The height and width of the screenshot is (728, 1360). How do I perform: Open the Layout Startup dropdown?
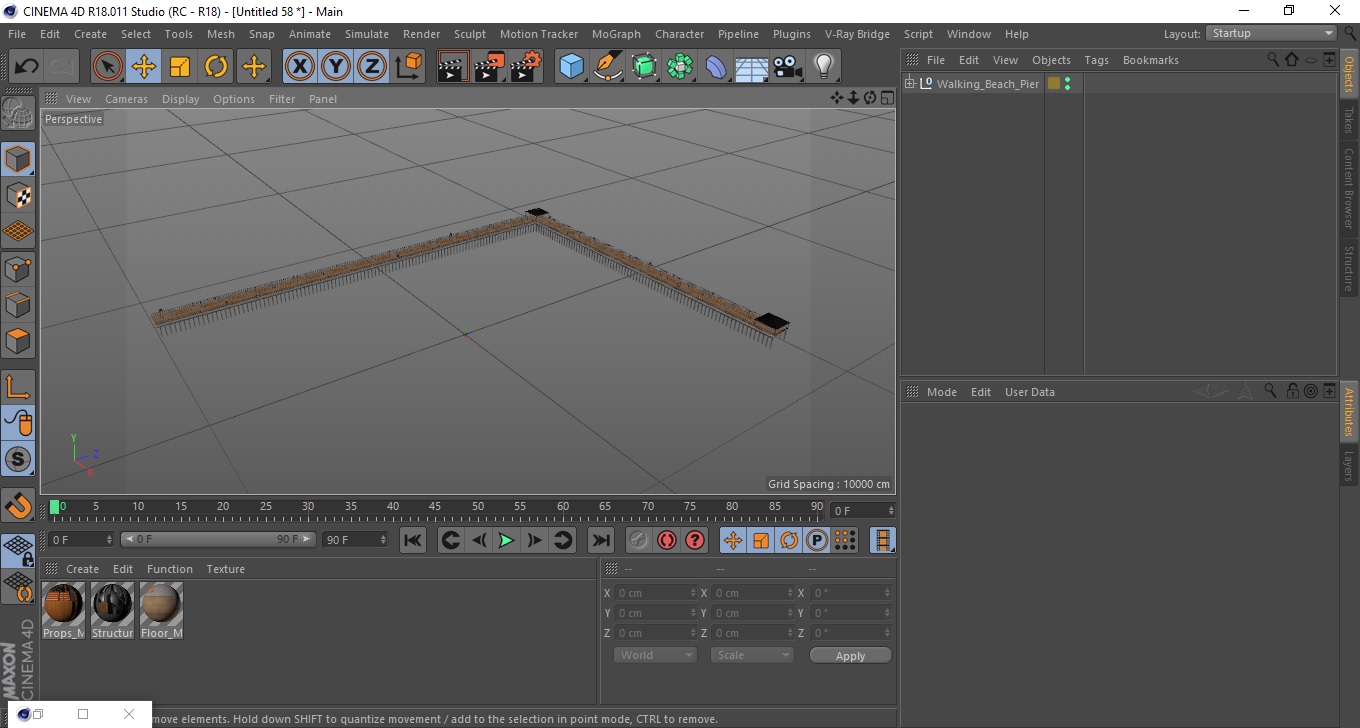(1271, 33)
